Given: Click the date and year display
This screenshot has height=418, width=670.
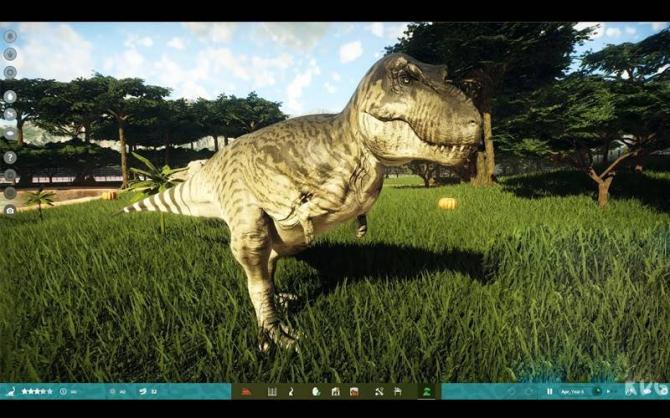Looking at the screenshot, I should point(574,391).
